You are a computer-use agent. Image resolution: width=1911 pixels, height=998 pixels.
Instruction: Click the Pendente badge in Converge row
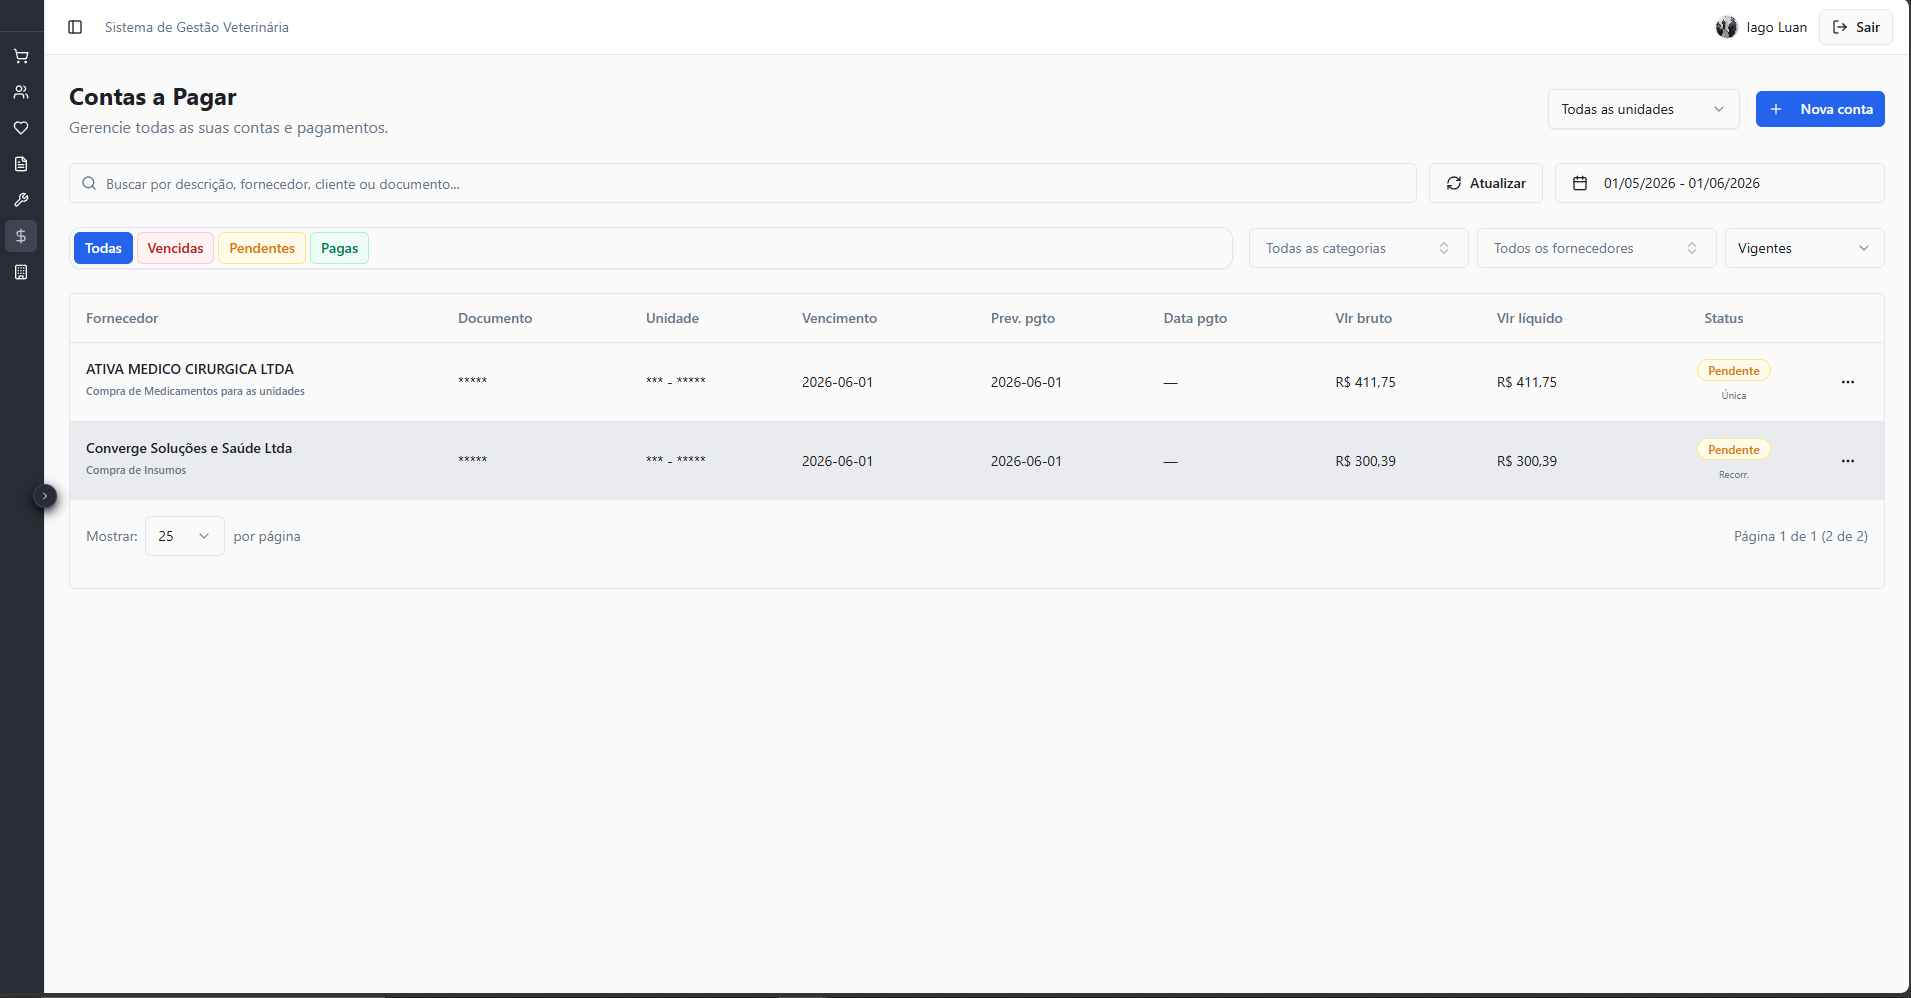(1733, 450)
